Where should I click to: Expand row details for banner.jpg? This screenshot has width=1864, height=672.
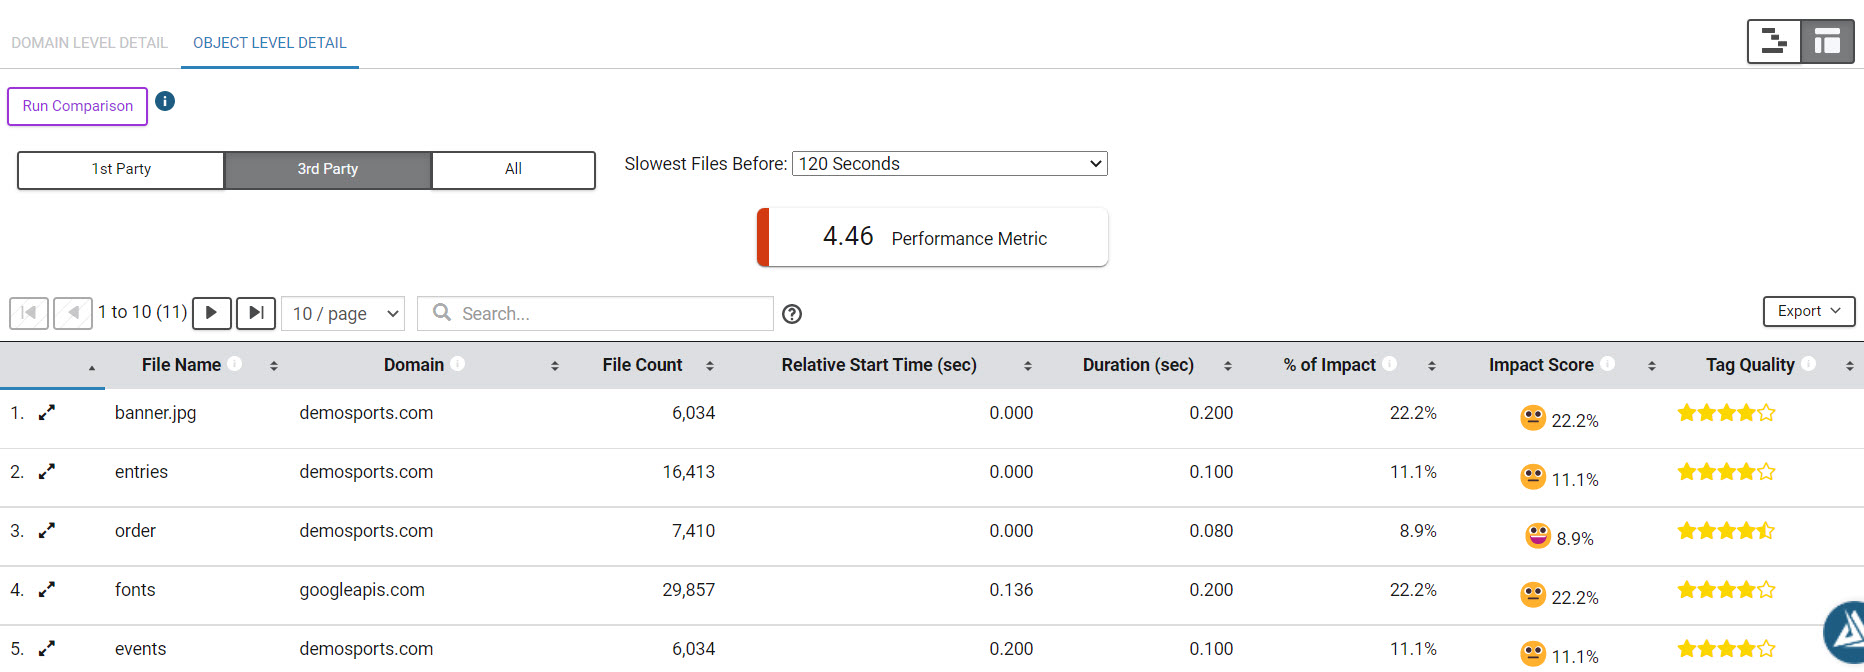pos(47,413)
